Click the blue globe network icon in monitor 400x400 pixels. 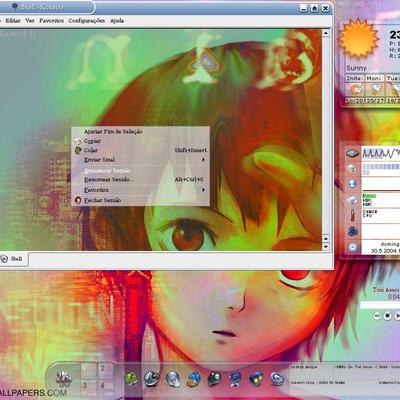click(x=353, y=184)
